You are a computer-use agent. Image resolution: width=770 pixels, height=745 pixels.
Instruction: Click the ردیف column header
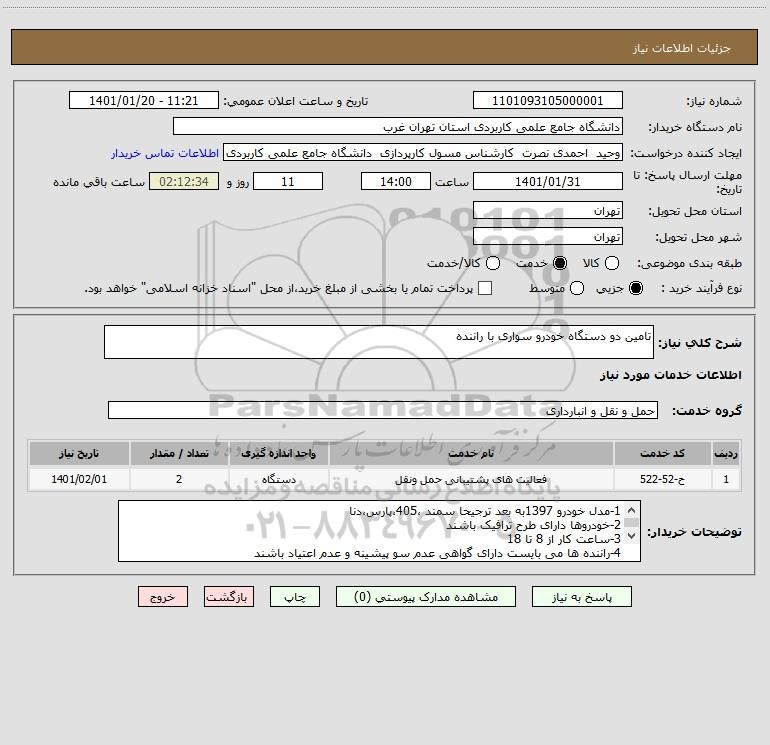click(x=726, y=453)
